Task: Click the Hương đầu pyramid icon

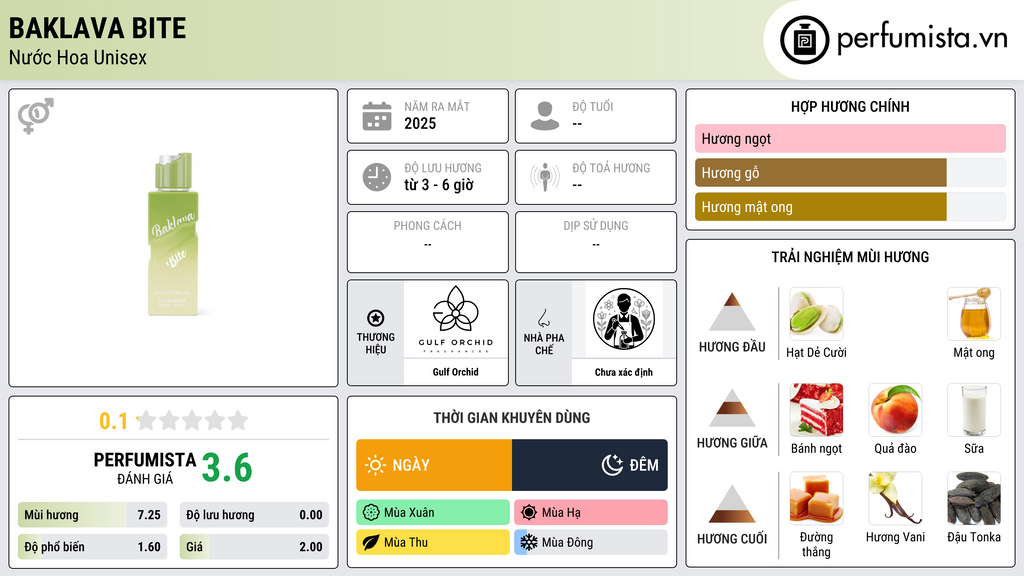Action: tap(732, 312)
